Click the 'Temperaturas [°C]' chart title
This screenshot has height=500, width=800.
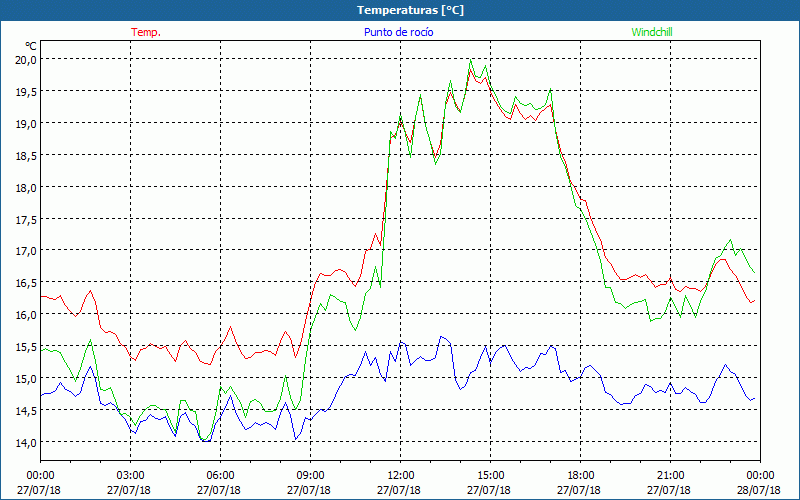pyautogui.click(x=410, y=10)
